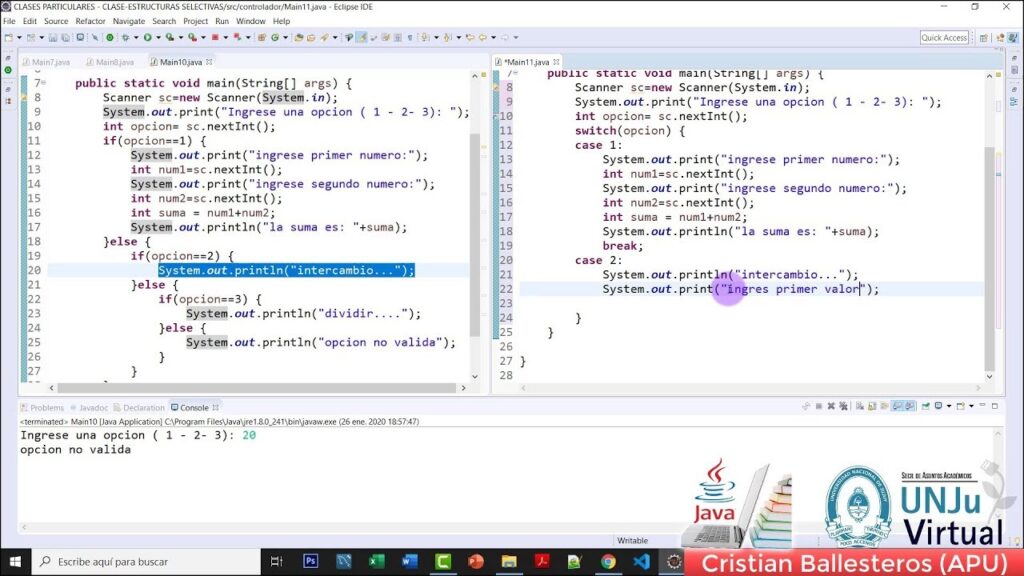The image size is (1024, 576).
Task: Open the Refactor menu
Action: tap(90, 21)
